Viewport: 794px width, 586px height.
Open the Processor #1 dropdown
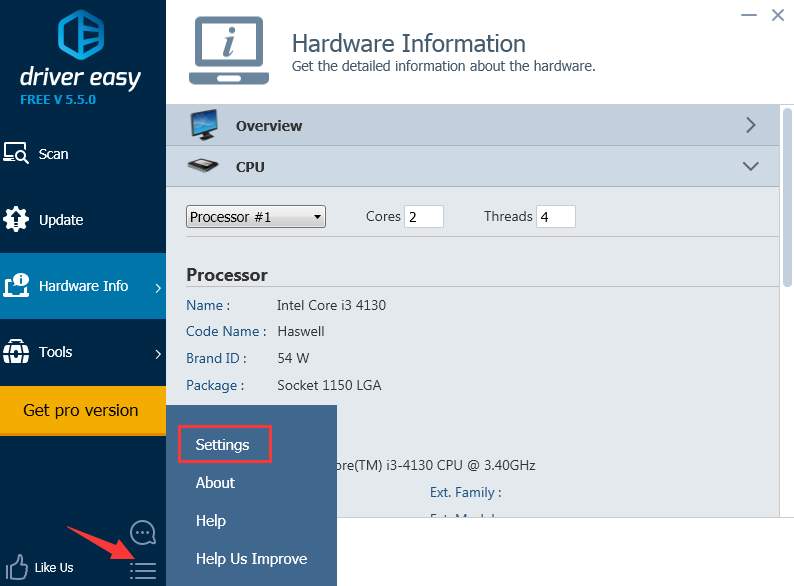pos(256,217)
